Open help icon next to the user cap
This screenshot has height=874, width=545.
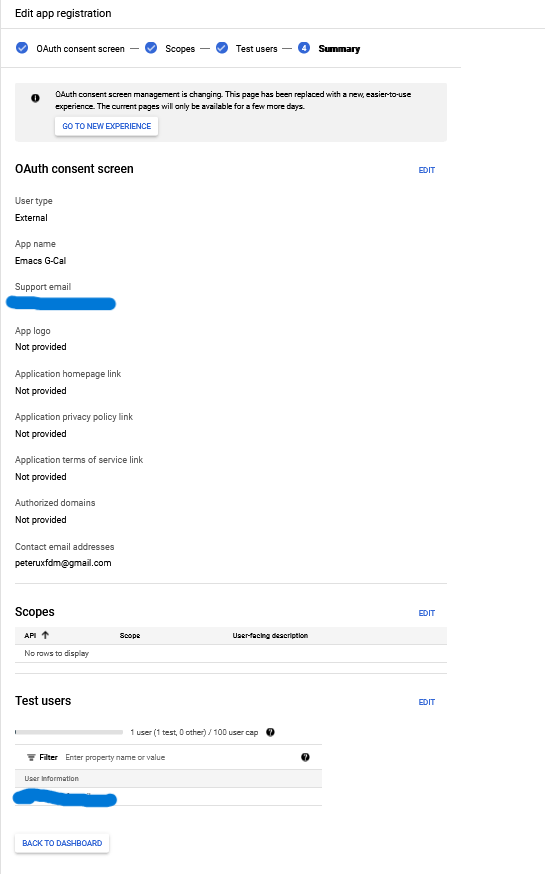(270, 732)
